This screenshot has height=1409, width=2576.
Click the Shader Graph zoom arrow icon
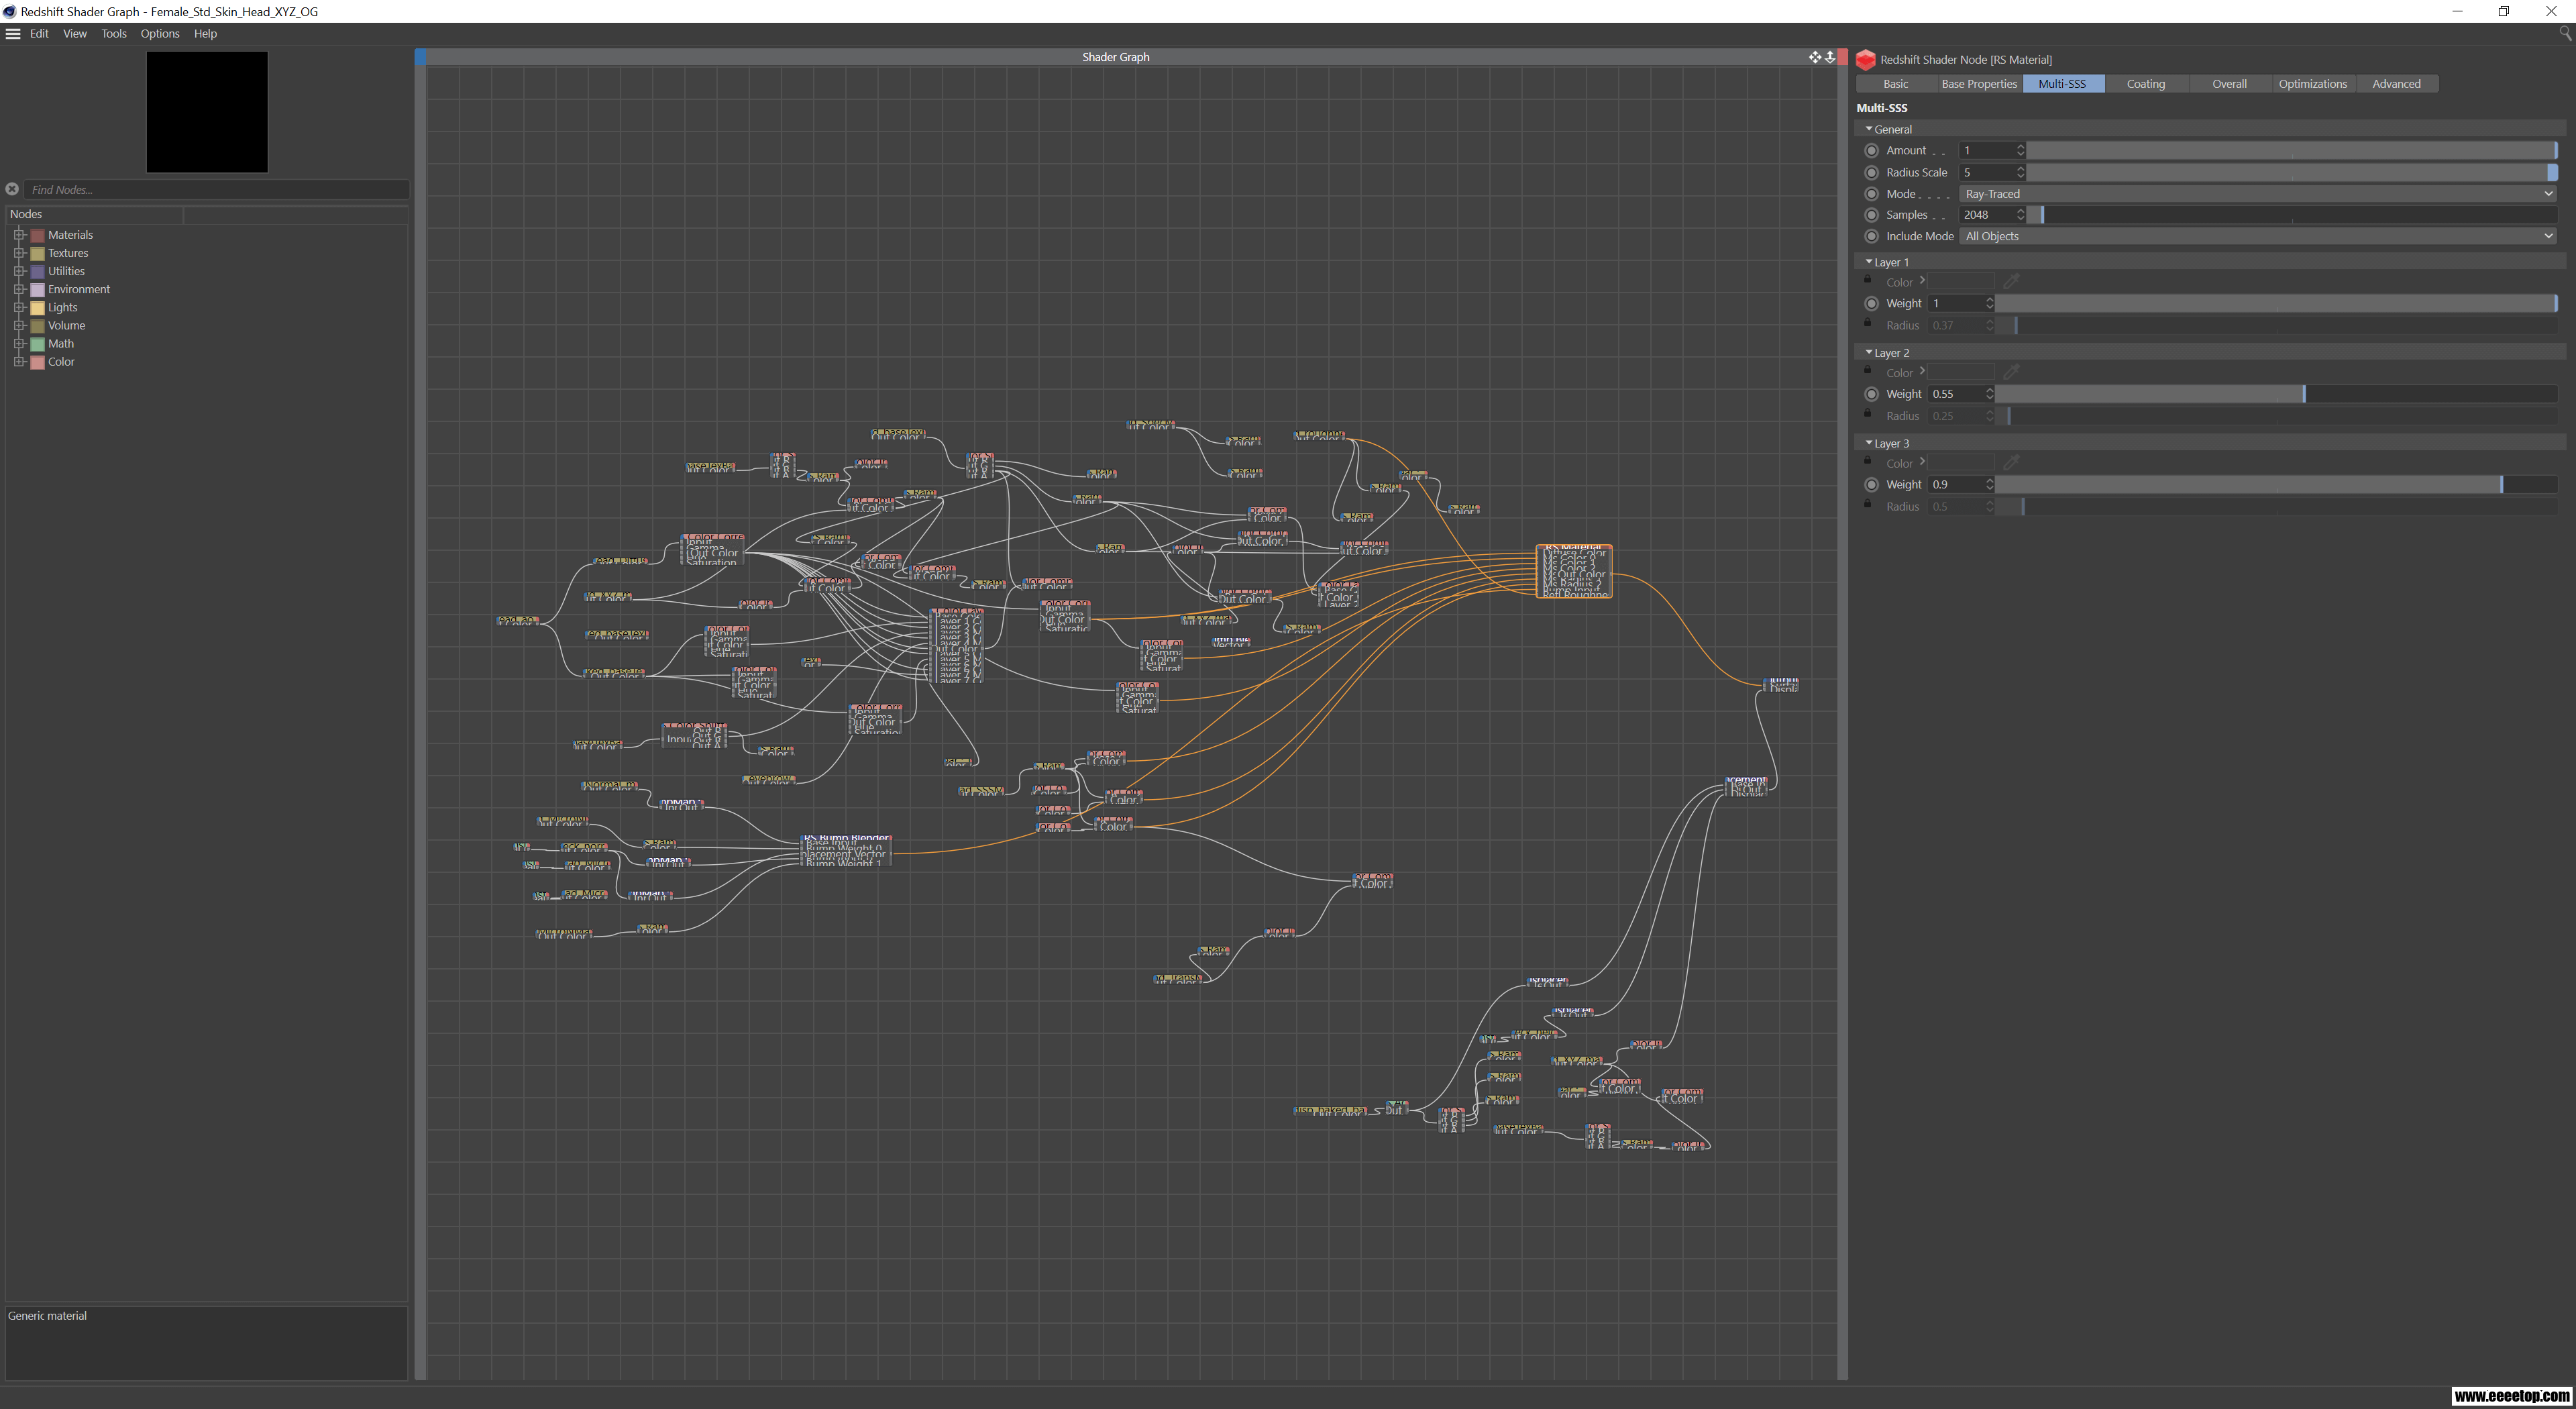pyautogui.click(x=1830, y=57)
